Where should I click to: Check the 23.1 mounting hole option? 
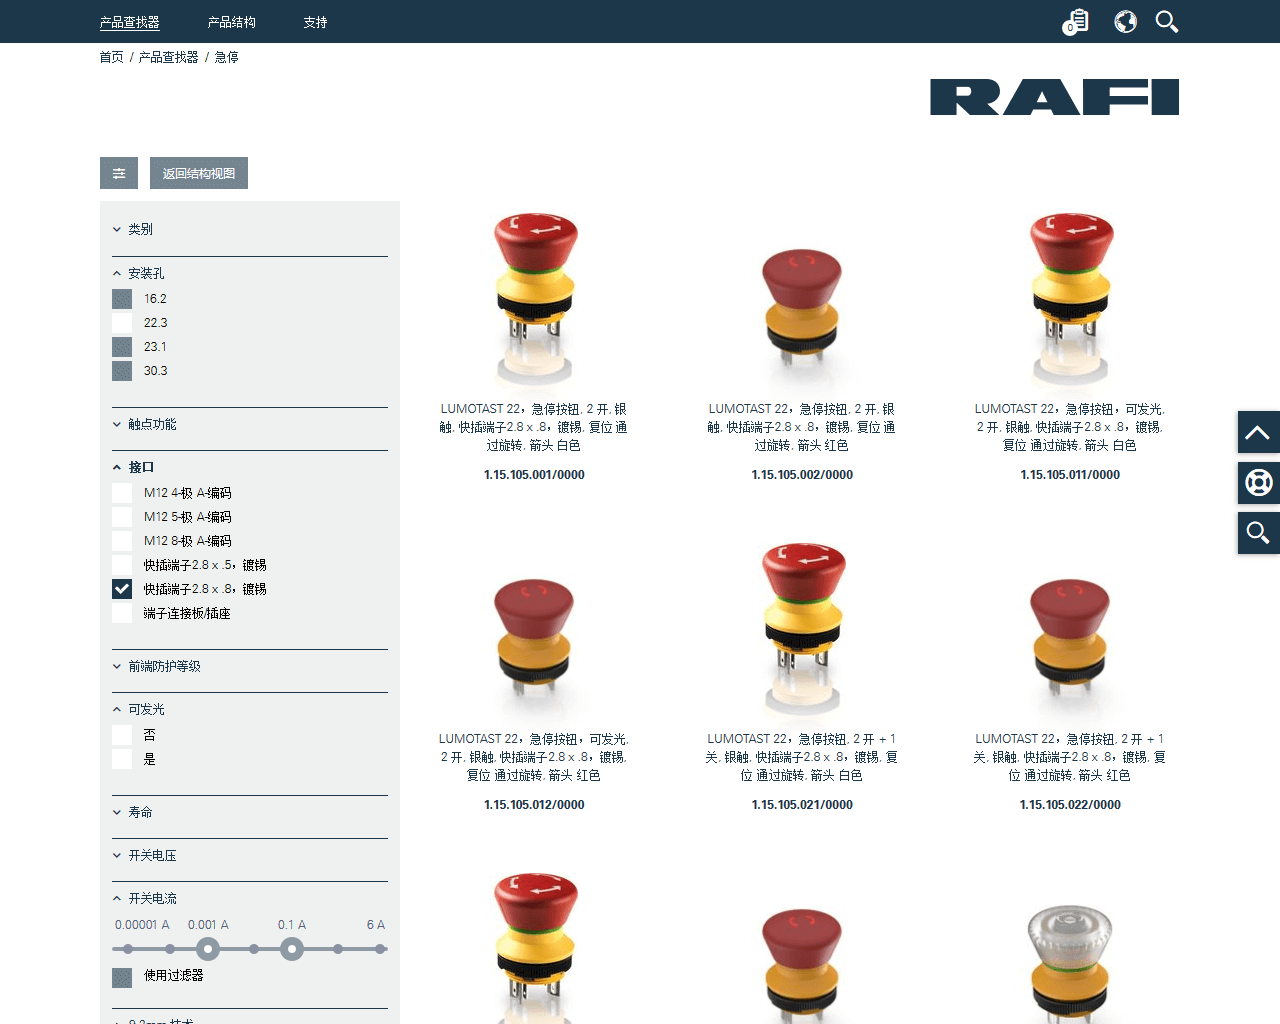click(122, 347)
